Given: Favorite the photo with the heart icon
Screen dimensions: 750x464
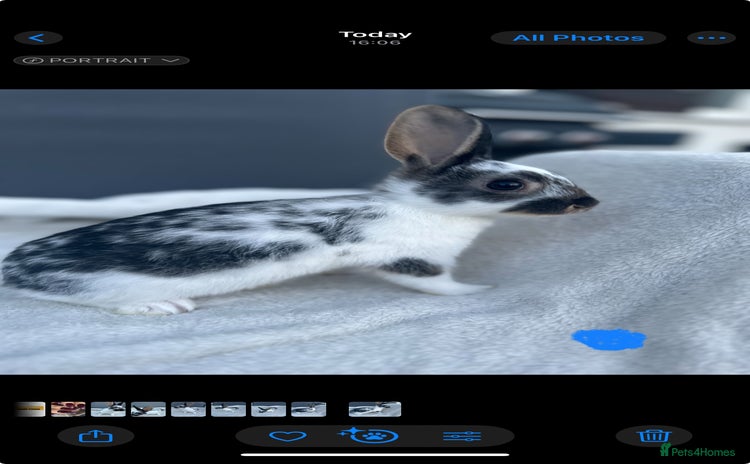Looking at the screenshot, I should click(x=287, y=436).
